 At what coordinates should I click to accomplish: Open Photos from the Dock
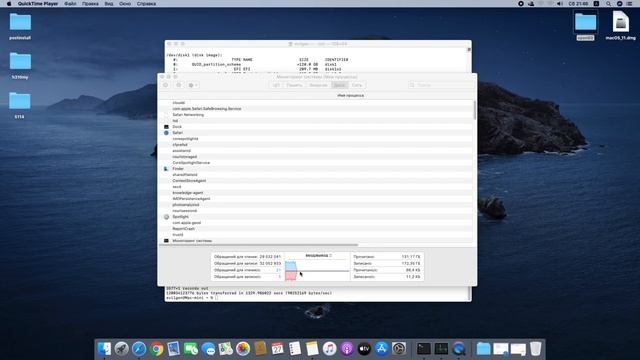point(243,349)
